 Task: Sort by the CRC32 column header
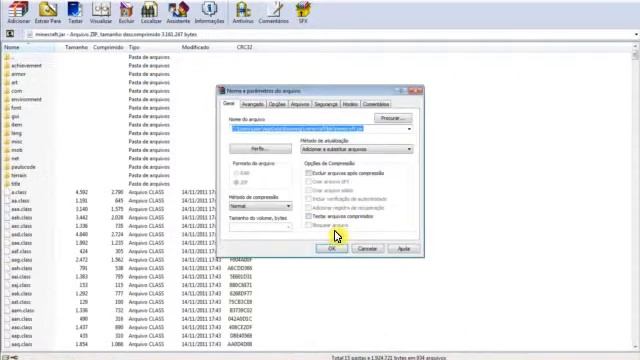[x=244, y=47]
